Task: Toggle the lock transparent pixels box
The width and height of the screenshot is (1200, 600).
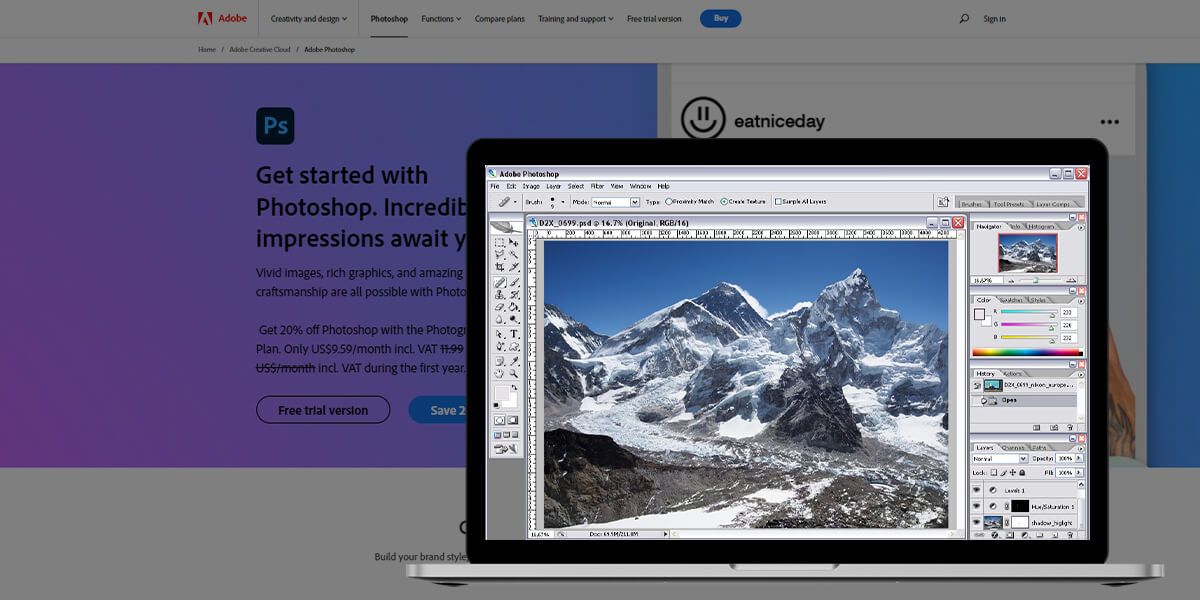Action: (994, 472)
